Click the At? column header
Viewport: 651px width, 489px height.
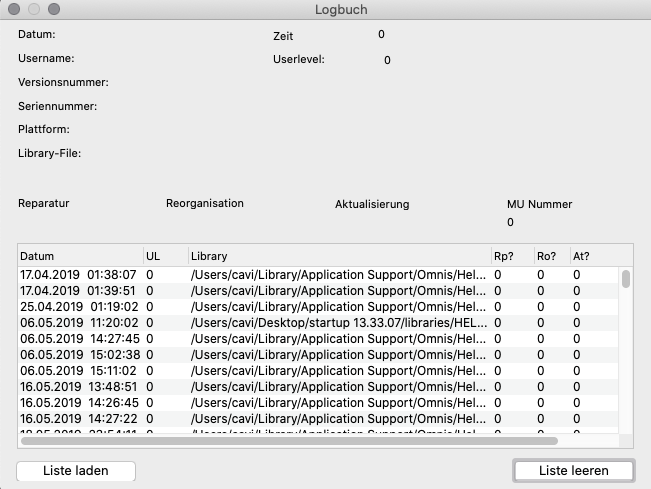tap(590, 256)
